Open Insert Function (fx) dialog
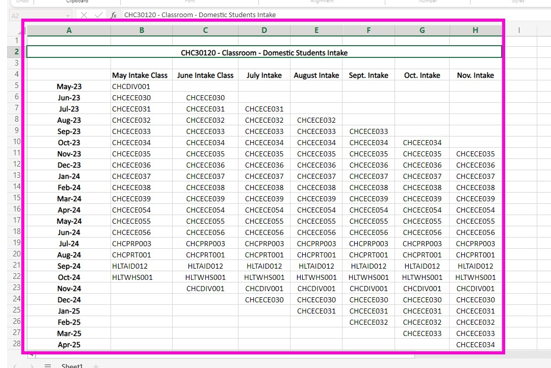The image size is (551, 368). click(x=114, y=15)
